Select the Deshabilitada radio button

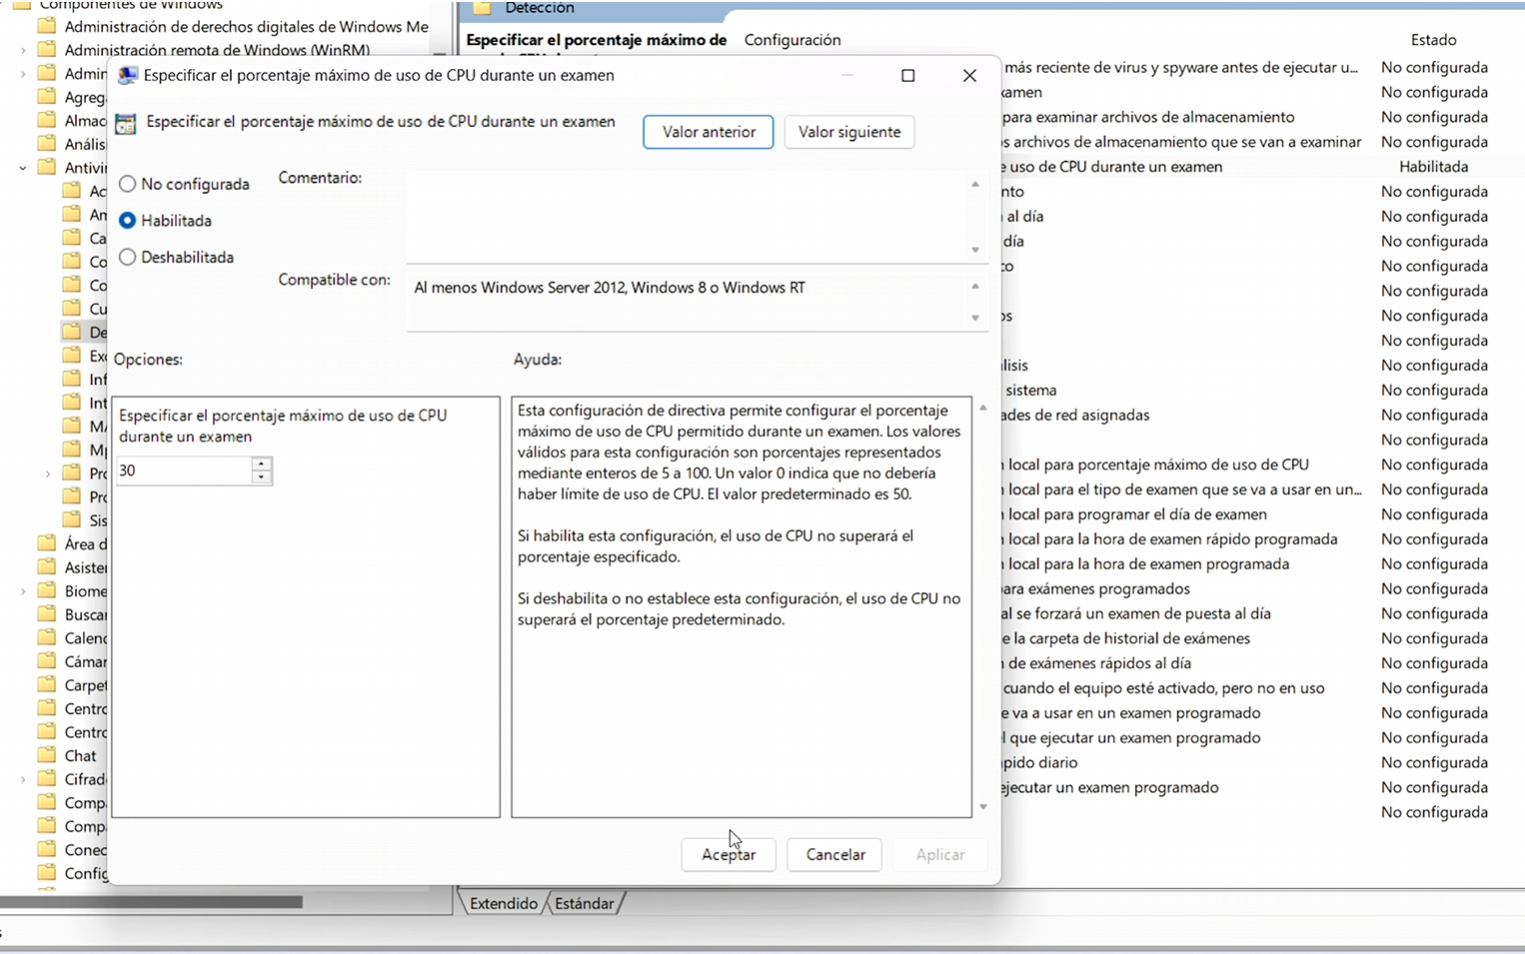(x=127, y=257)
